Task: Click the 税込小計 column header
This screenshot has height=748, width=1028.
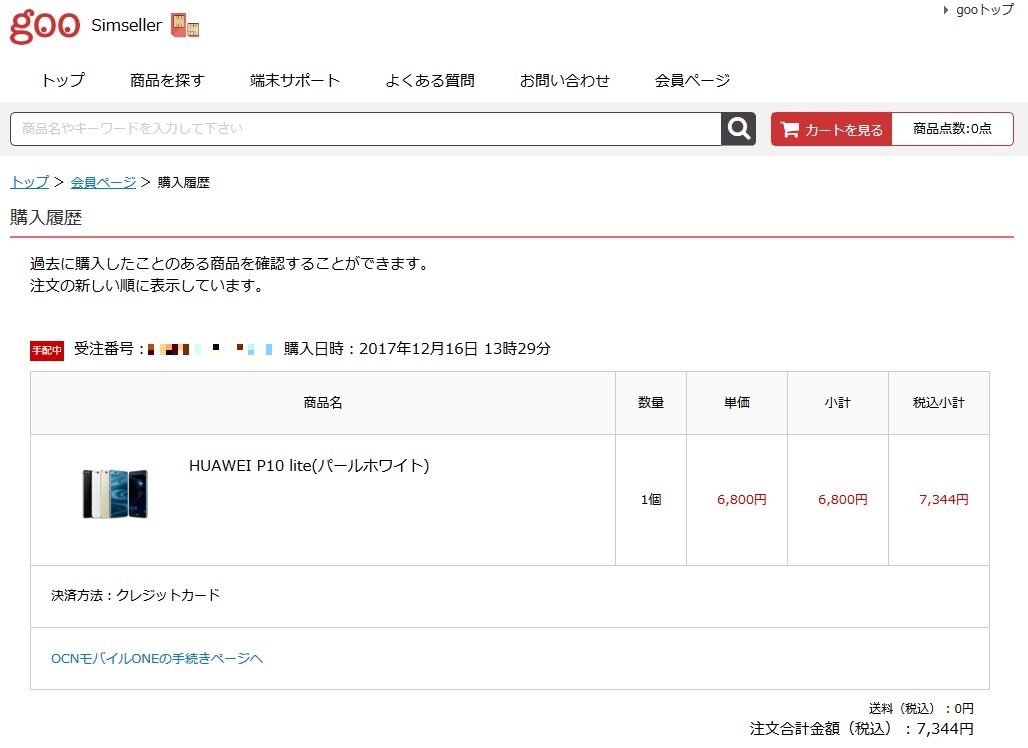Action: pyautogui.click(x=939, y=403)
